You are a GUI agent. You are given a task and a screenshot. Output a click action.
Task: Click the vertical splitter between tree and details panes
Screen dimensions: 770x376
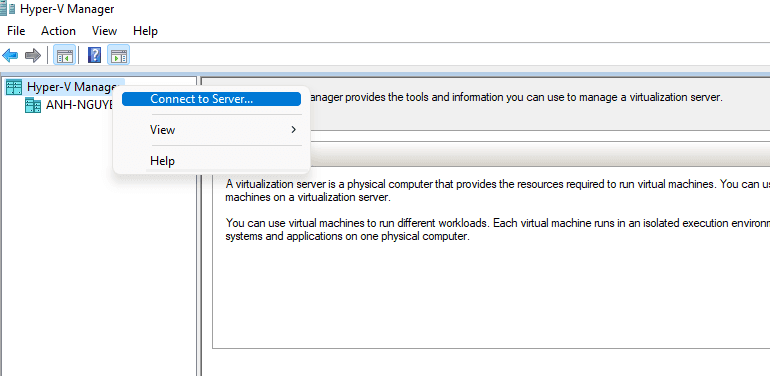(x=199, y=226)
